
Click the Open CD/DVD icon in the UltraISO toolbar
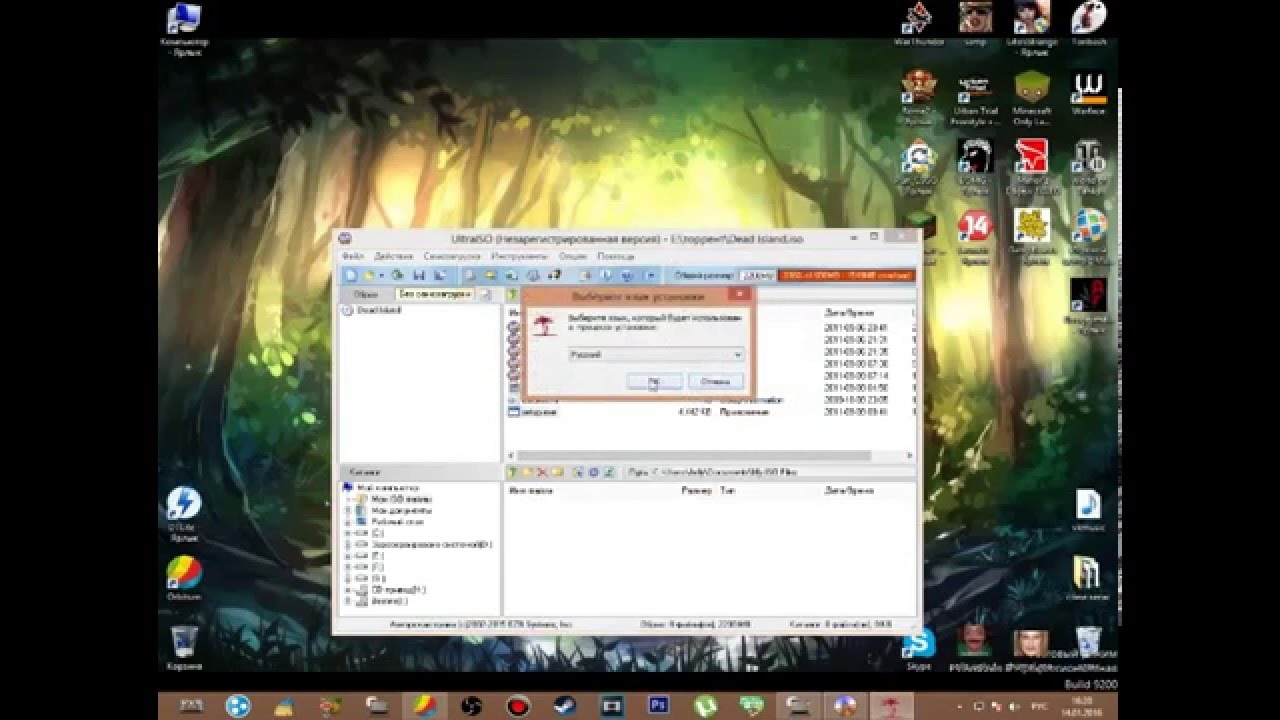point(397,275)
